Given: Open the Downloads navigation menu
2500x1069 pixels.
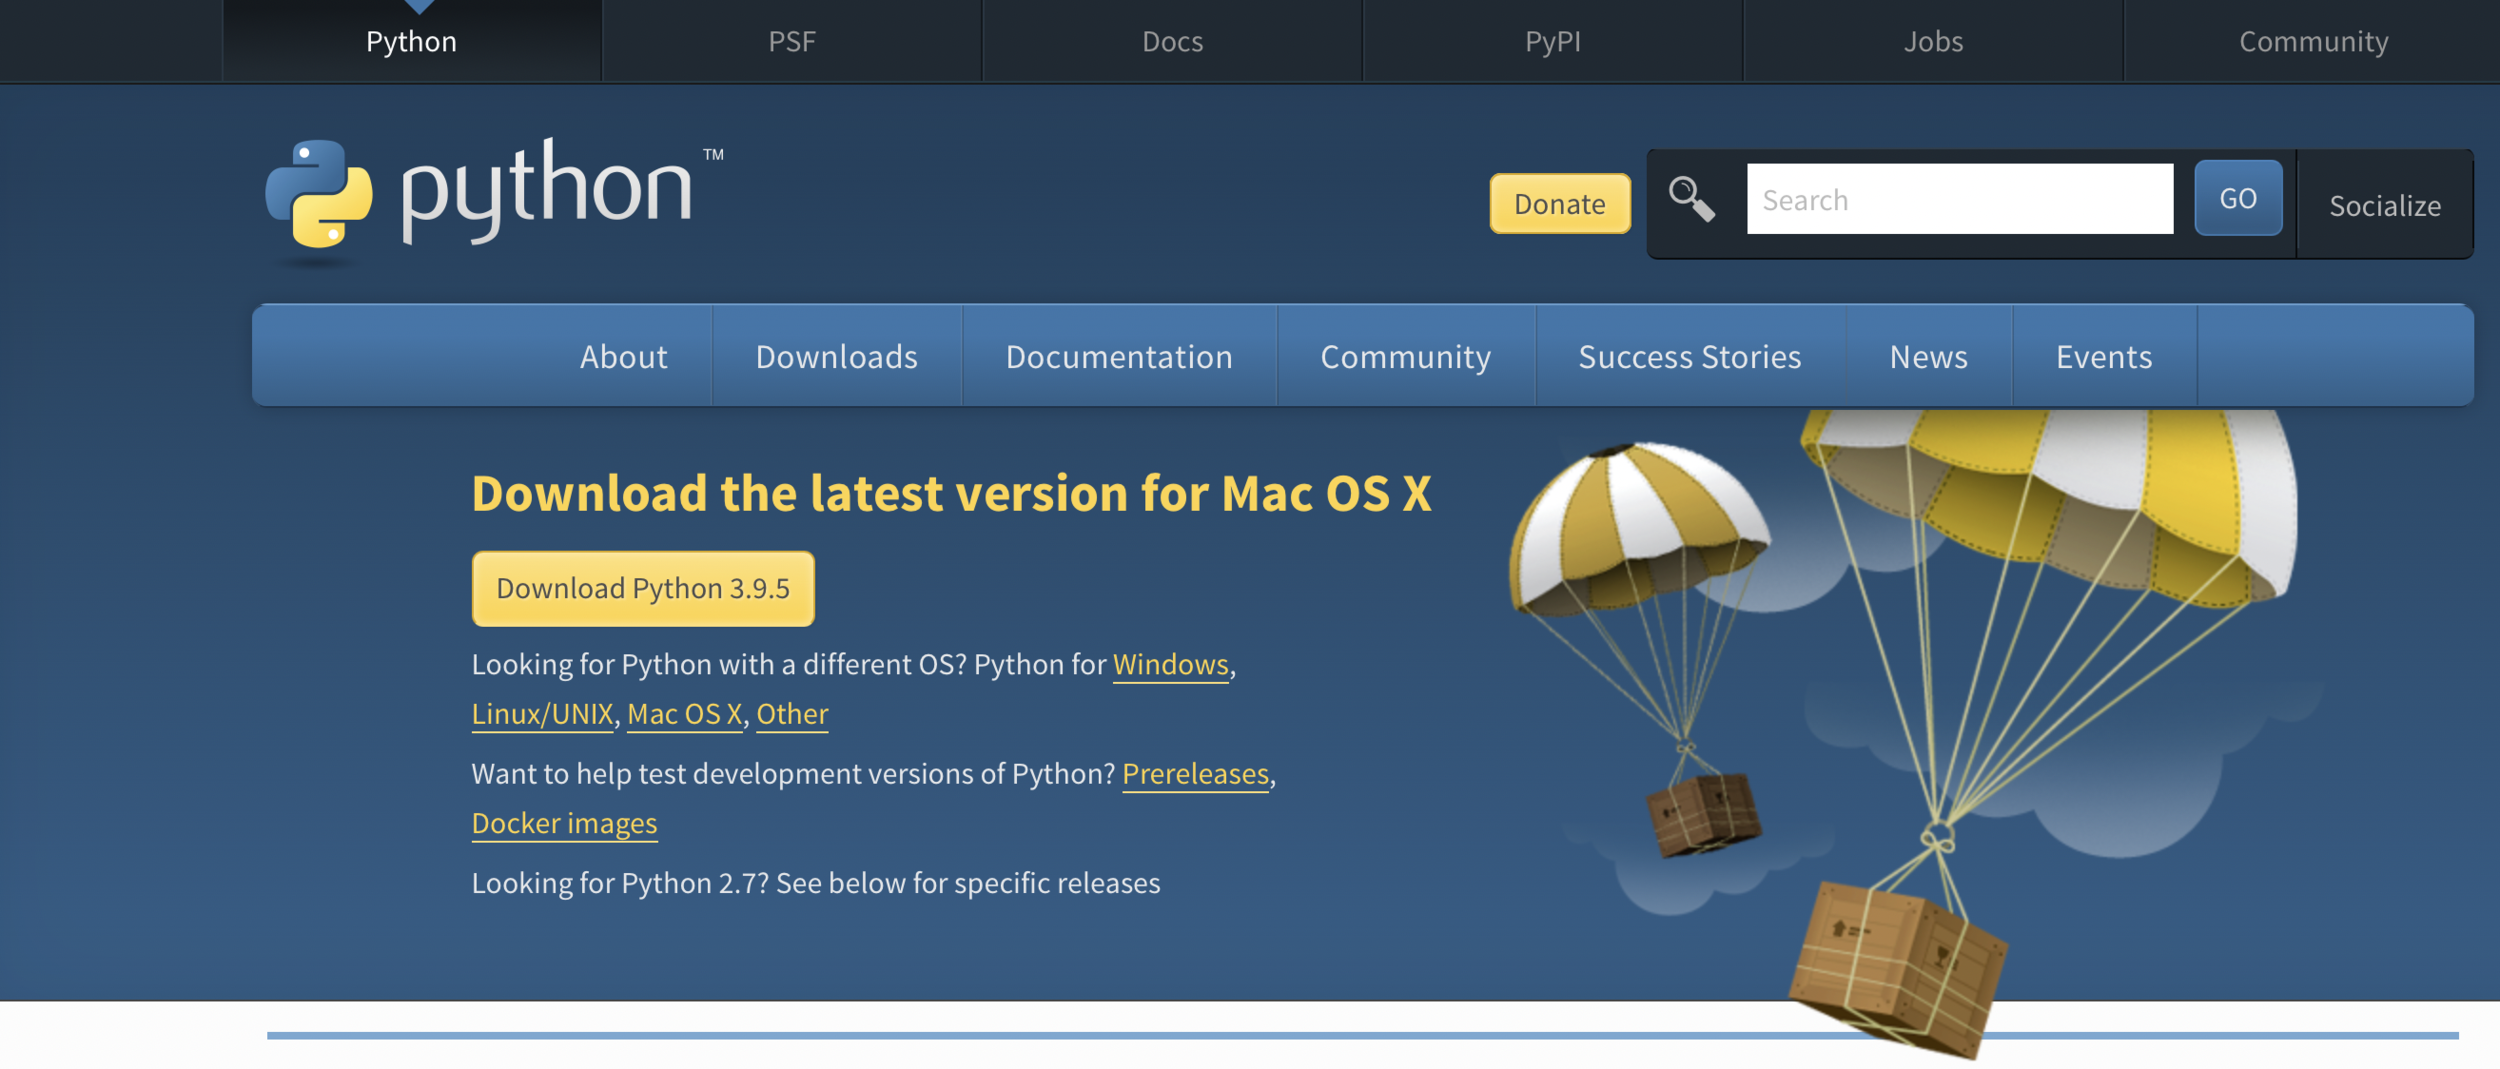Looking at the screenshot, I should (837, 356).
